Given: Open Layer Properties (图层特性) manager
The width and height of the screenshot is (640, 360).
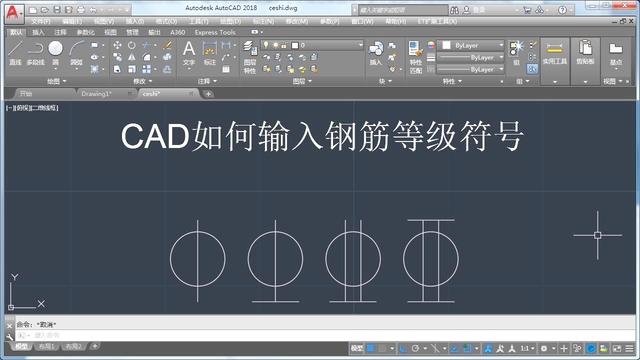Looking at the screenshot, I should click(250, 57).
